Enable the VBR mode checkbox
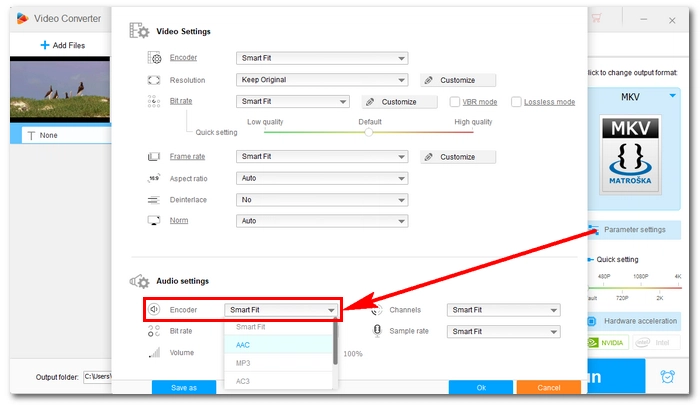This screenshot has width=700, height=405. [x=455, y=102]
